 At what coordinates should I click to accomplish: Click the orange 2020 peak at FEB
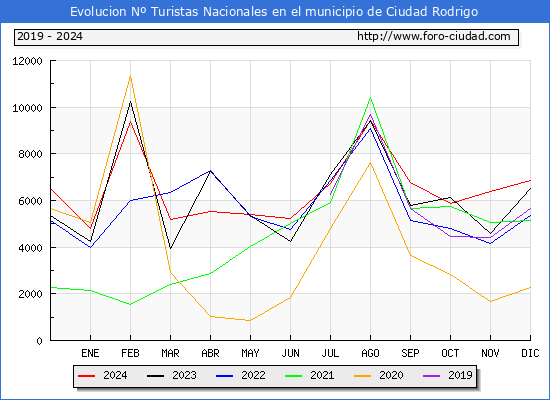coord(130,75)
